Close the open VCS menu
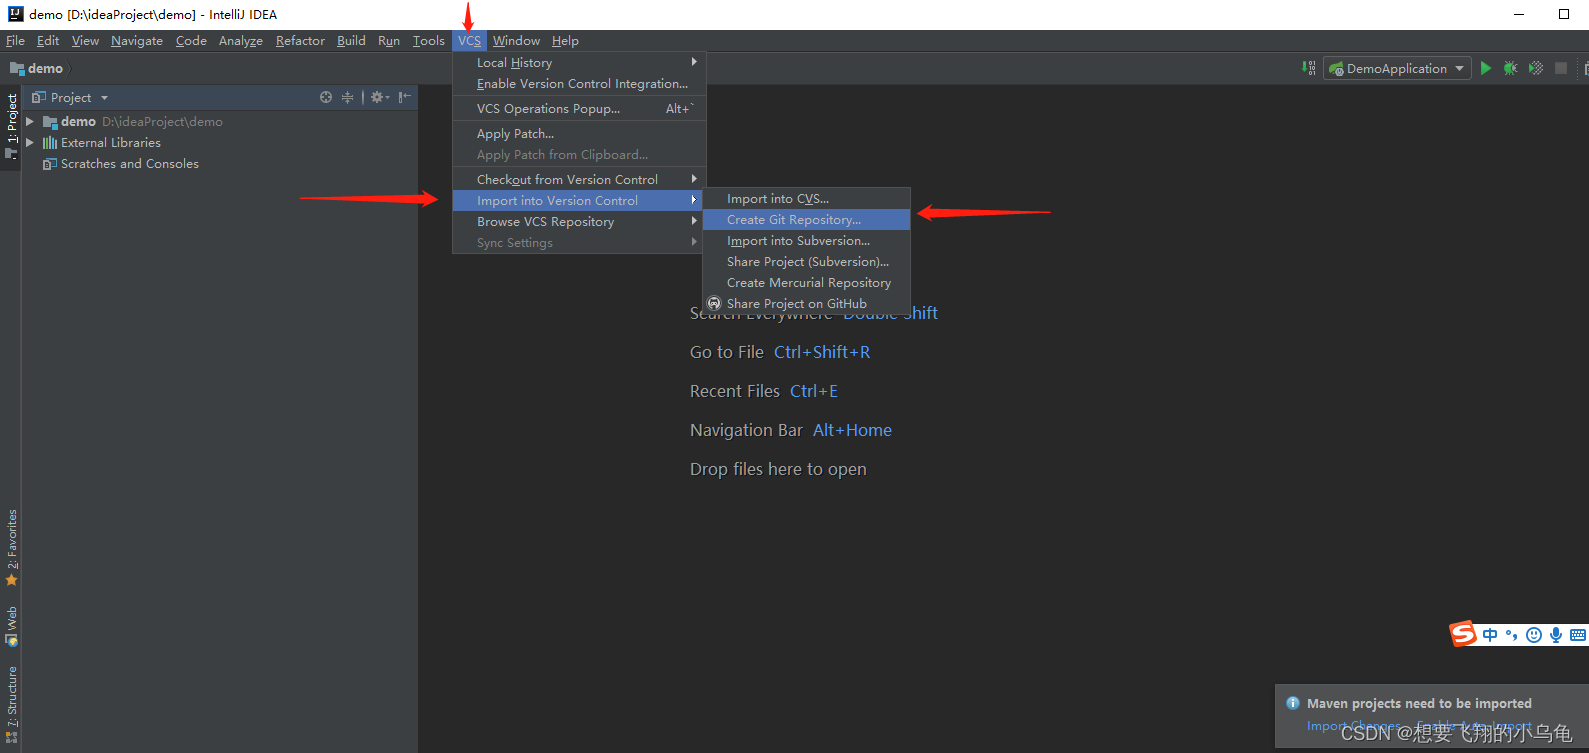1589x753 pixels. [469, 41]
